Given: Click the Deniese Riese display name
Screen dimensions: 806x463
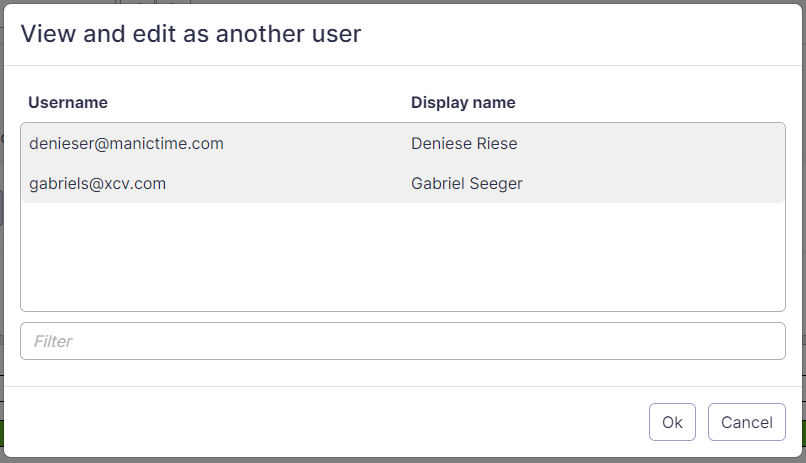Looking at the screenshot, I should pyautogui.click(x=464, y=143).
